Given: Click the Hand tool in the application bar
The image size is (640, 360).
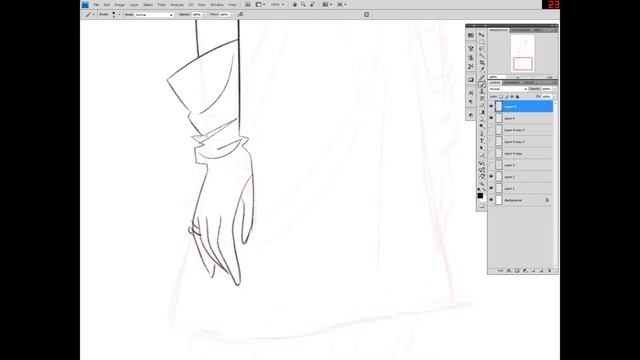Looking at the screenshot, I should click(295, 4).
